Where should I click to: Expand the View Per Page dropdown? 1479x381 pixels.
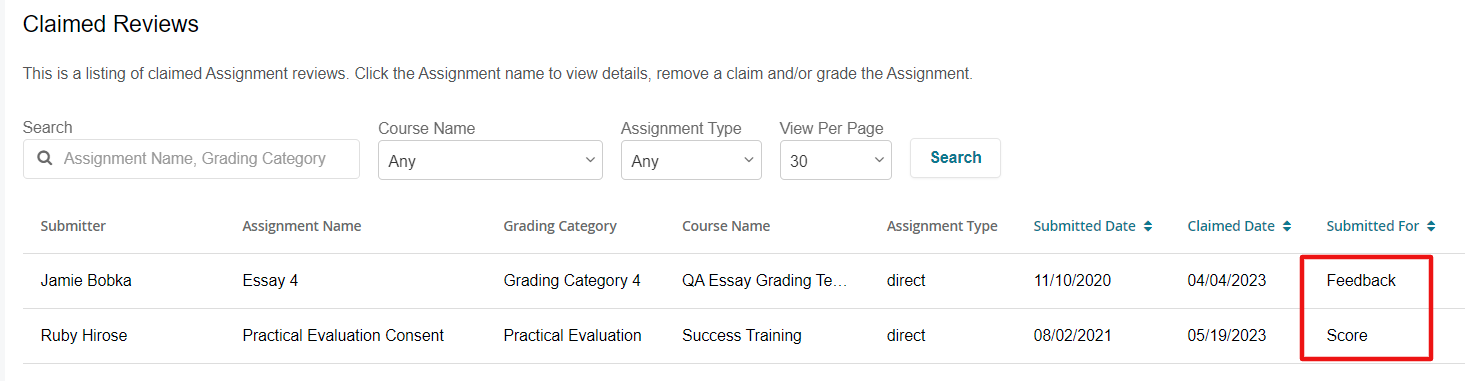(x=835, y=160)
